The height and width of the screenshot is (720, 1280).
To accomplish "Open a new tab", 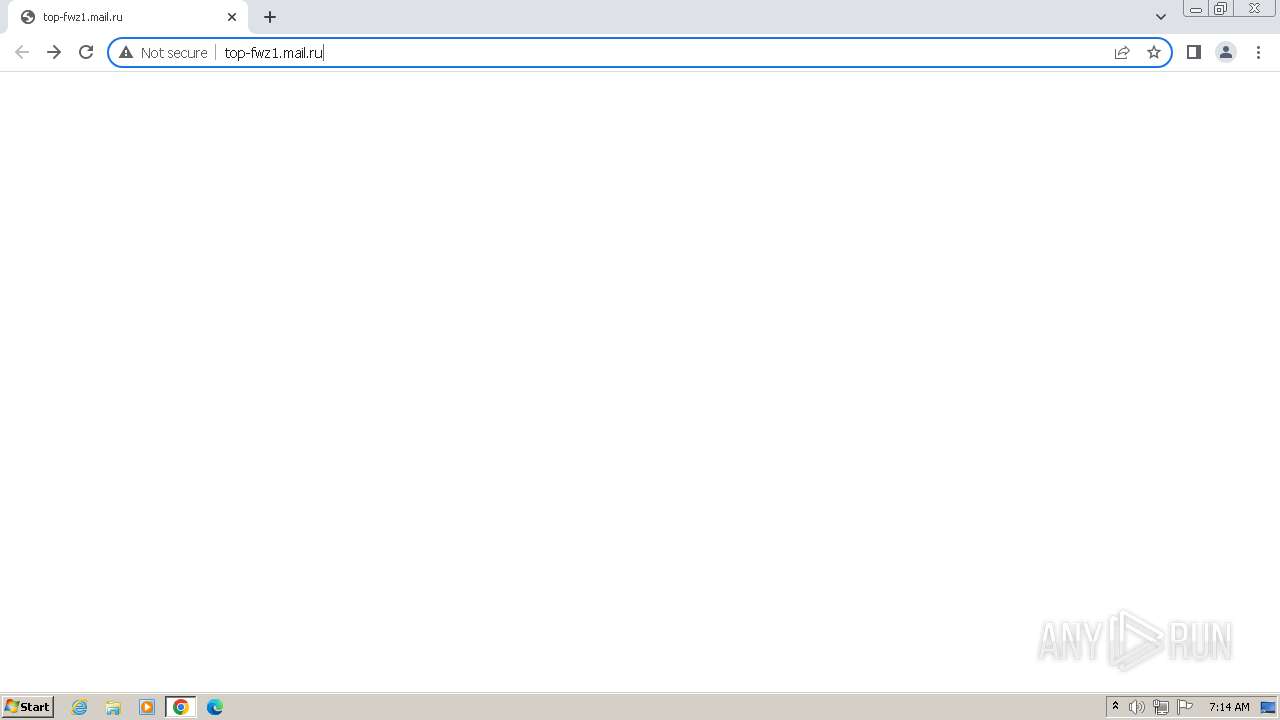I will tap(270, 17).
